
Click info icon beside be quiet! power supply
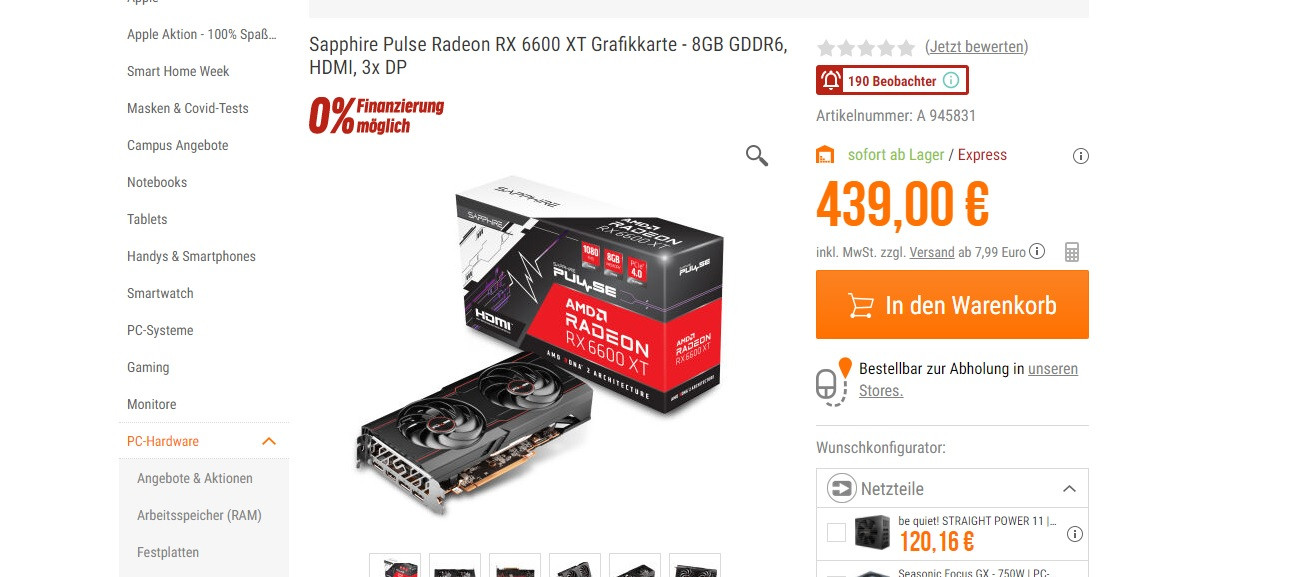pos(1075,534)
